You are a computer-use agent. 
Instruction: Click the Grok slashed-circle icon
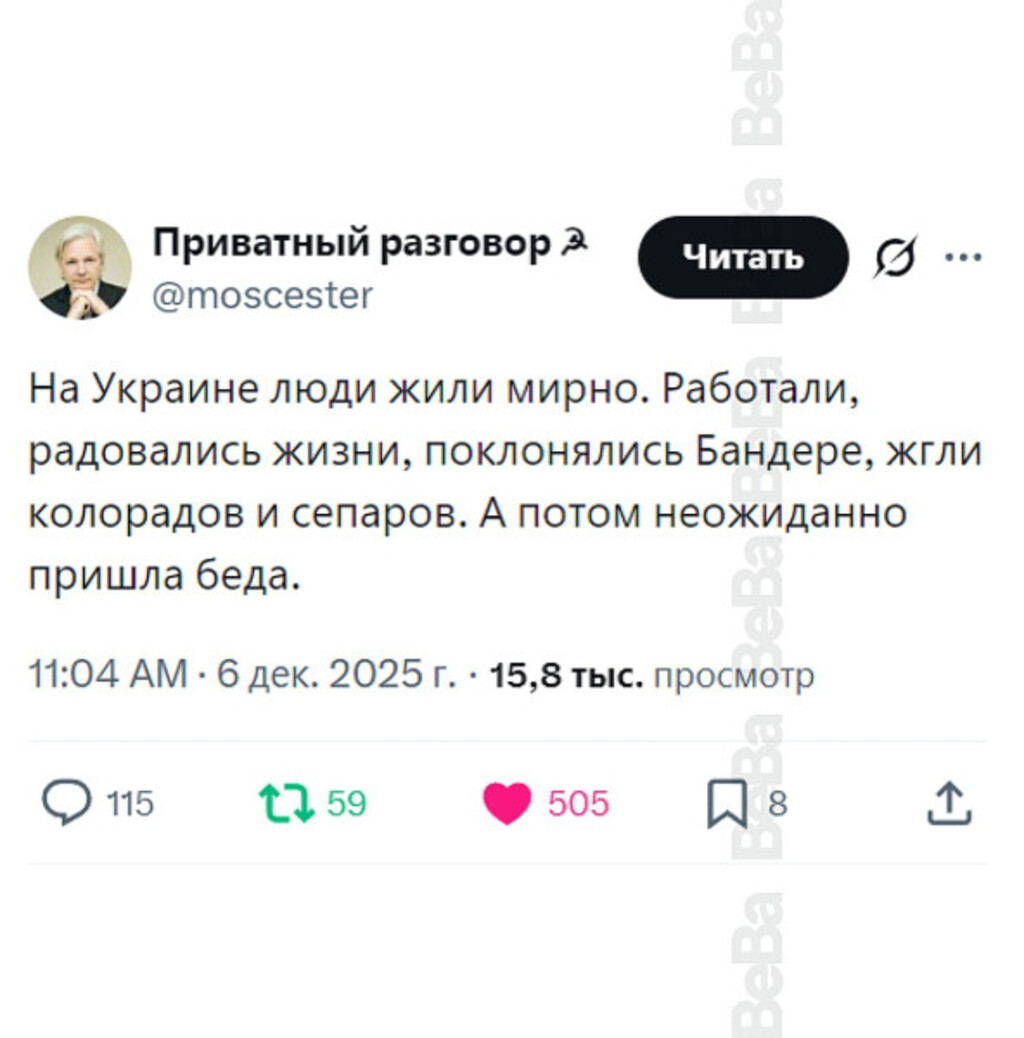click(886, 258)
